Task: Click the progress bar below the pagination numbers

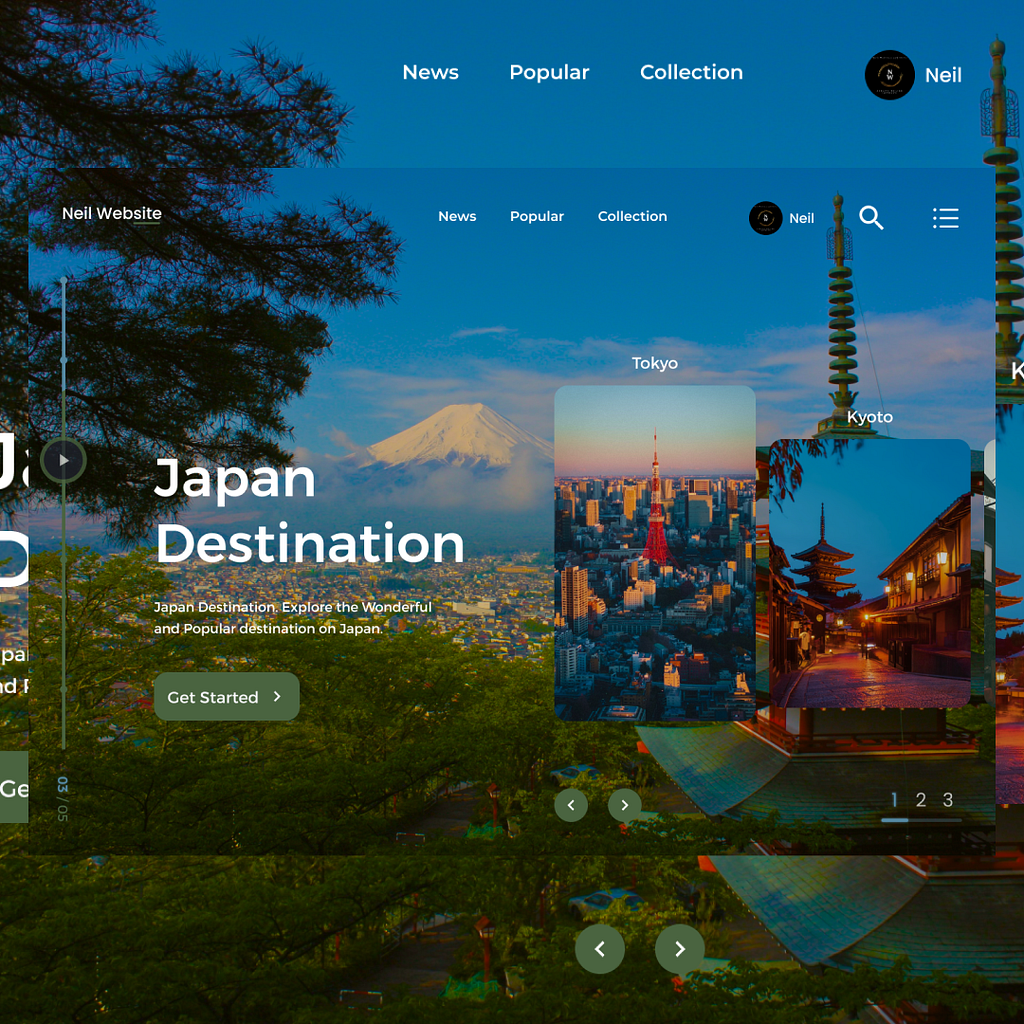Action: (920, 820)
